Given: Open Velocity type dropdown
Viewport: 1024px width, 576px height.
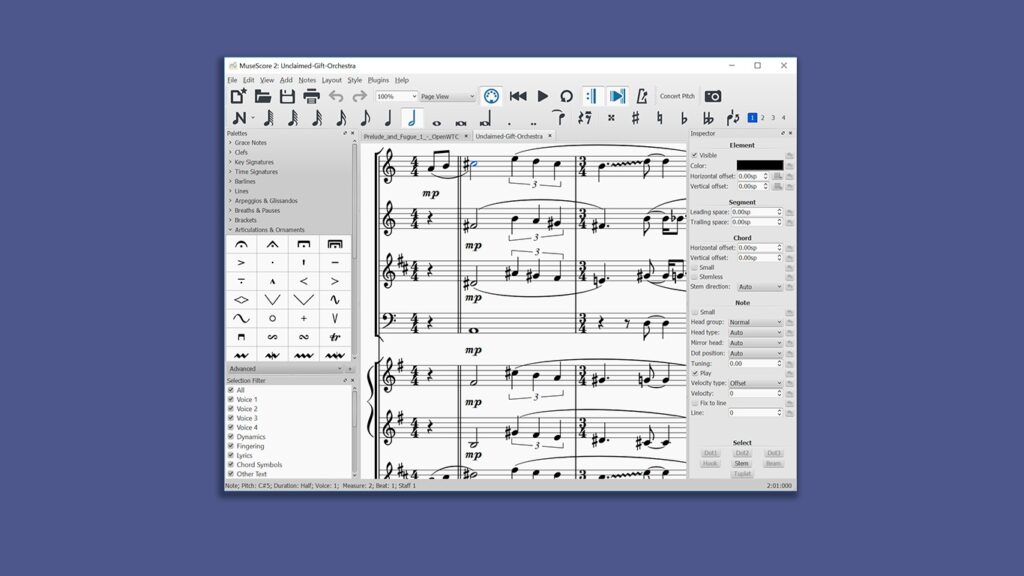Looking at the screenshot, I should tap(755, 383).
